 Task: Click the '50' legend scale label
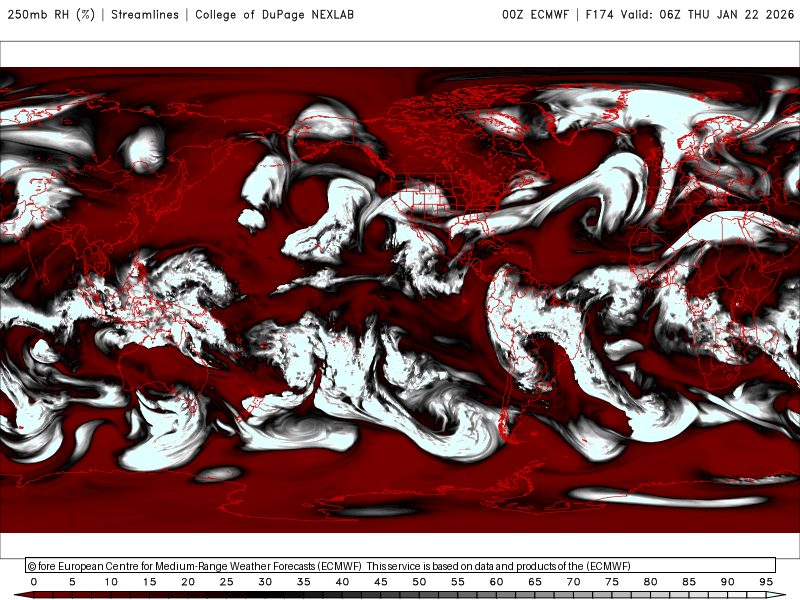[x=419, y=582]
